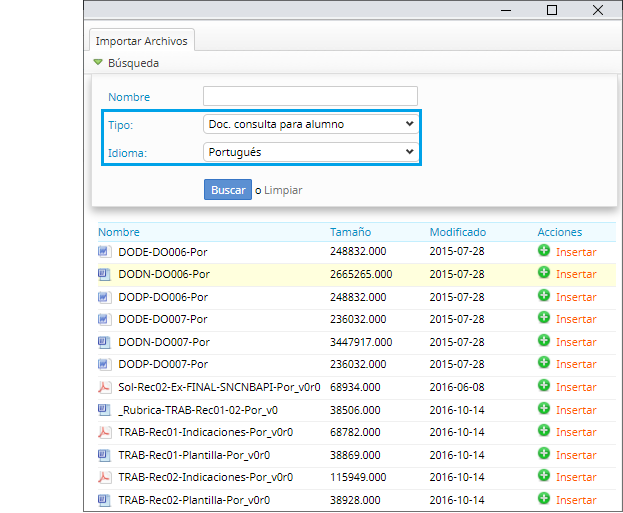The height and width of the screenshot is (513, 623).
Task: Click Insertar link for TRAB-Rec02-Indicaciones-Por_v0r0
Action: [576, 477]
